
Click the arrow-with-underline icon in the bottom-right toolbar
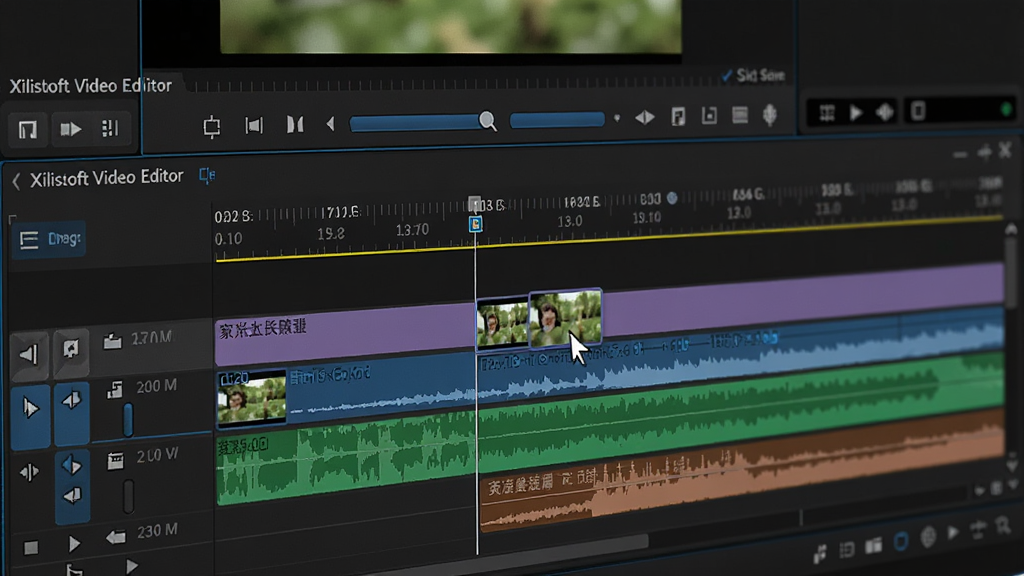(978, 530)
